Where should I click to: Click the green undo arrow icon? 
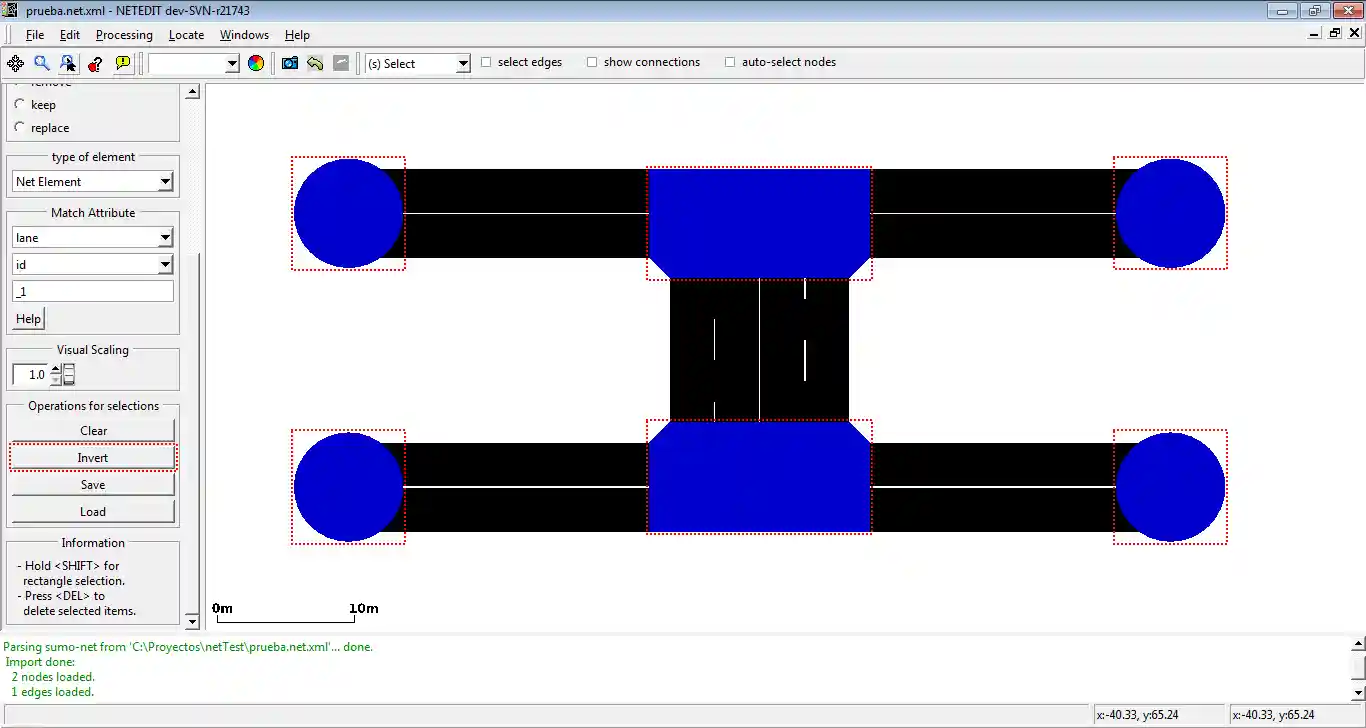(315, 63)
